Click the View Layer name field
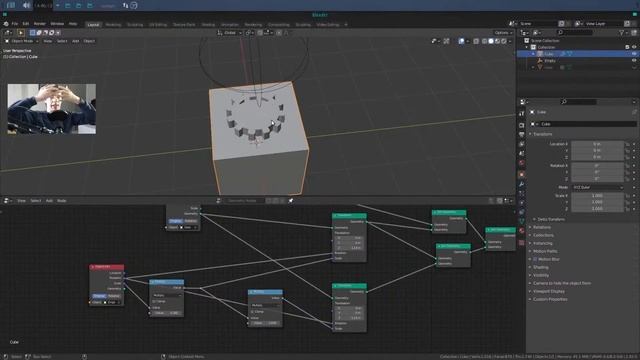 [603, 24]
